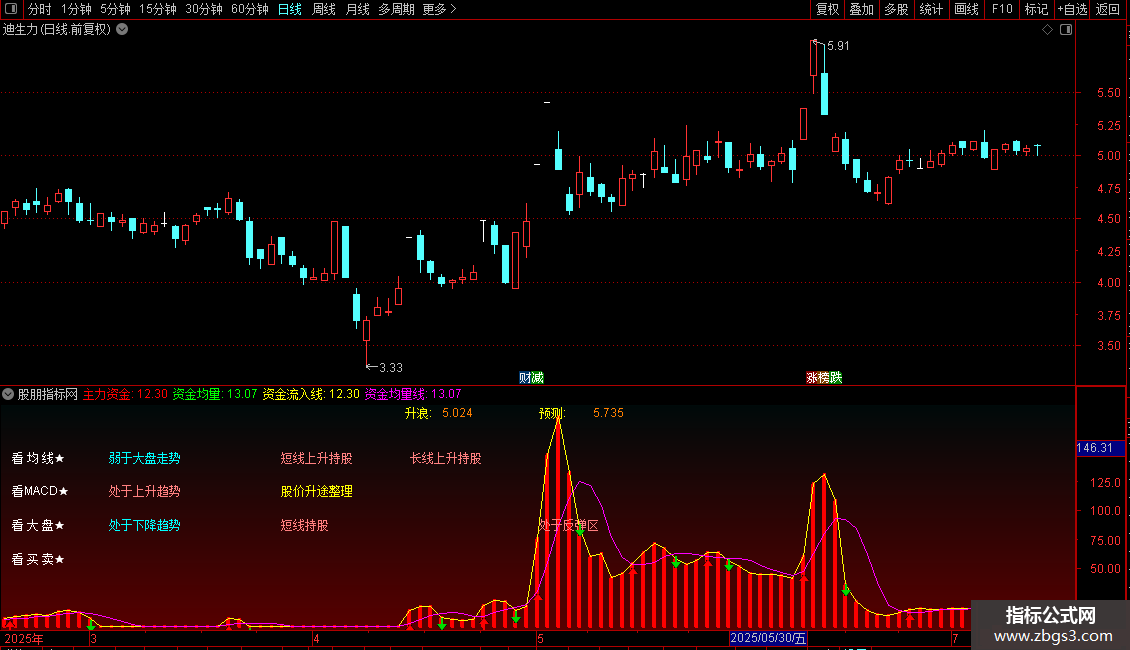The height and width of the screenshot is (650, 1130).
Task: Click the 看MACD★ row label
Action: pos(40,491)
